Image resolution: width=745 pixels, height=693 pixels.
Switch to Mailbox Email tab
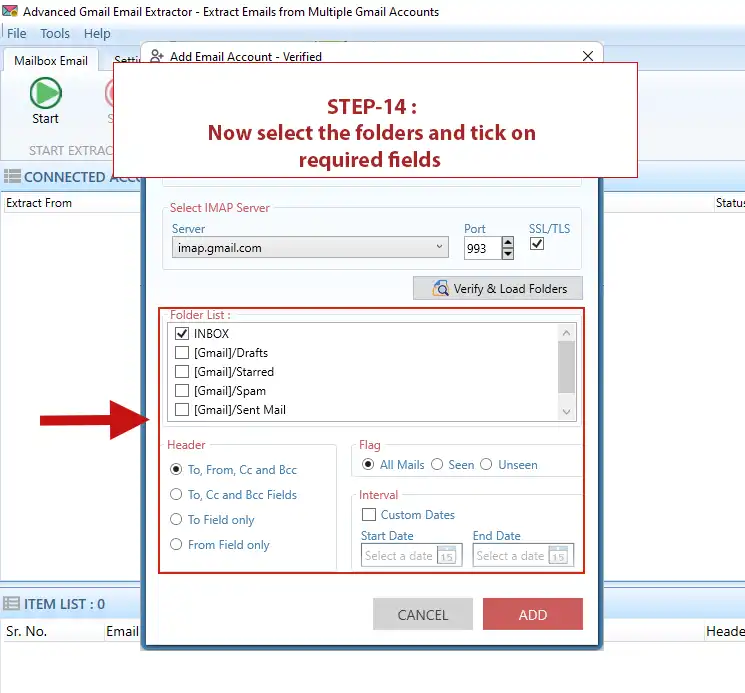[x=51, y=60]
